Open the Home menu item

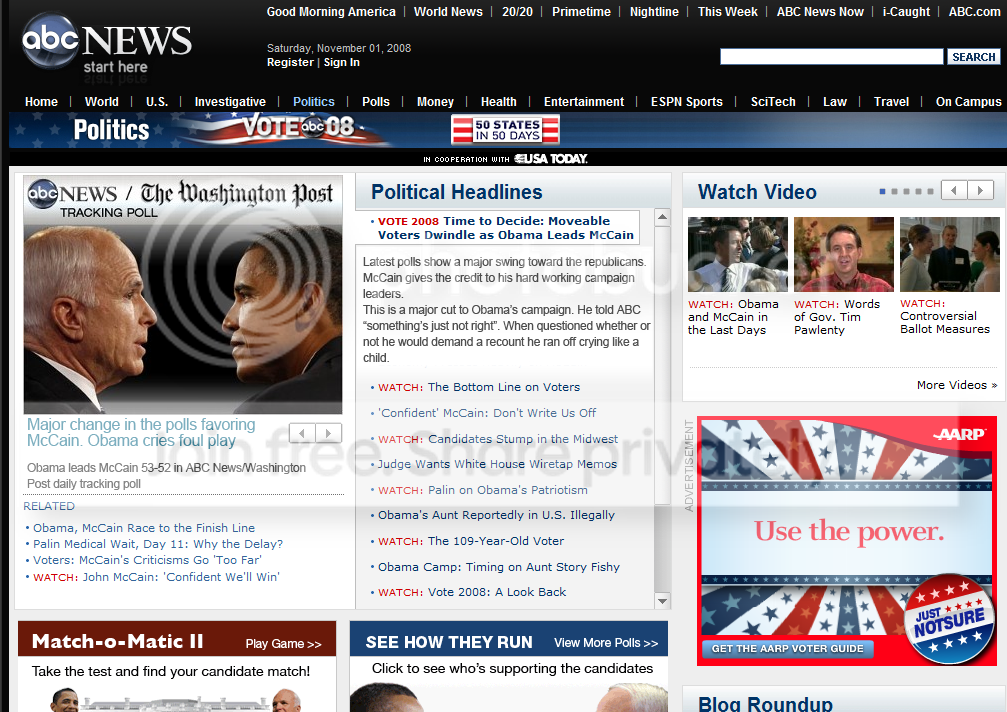tap(41, 101)
